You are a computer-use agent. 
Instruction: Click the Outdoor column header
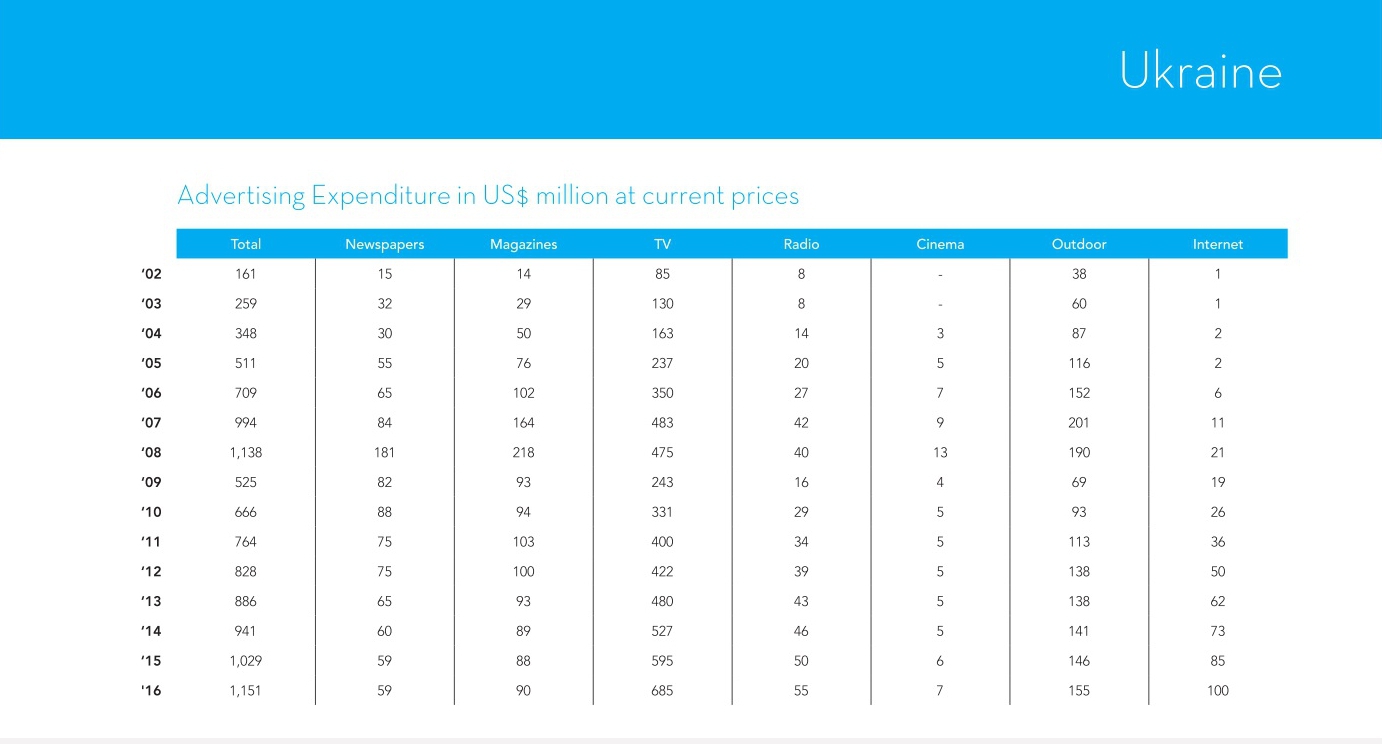pyautogui.click(x=1079, y=244)
